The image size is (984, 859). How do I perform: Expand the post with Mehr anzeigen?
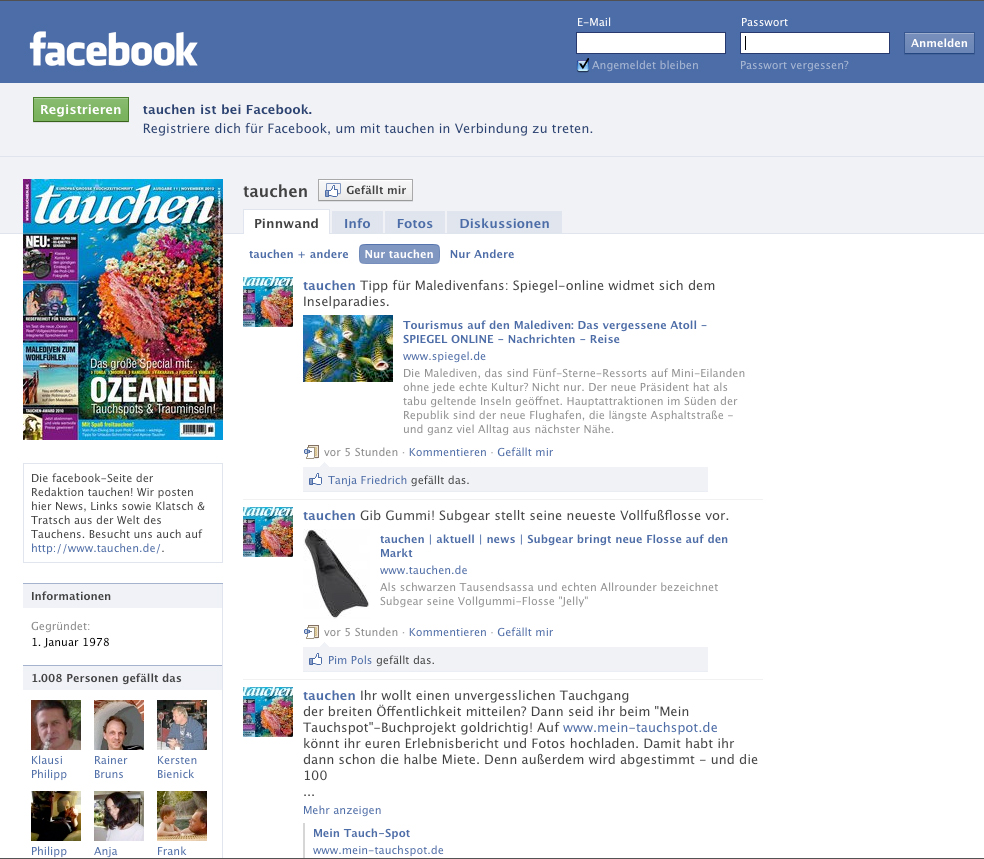pyautogui.click(x=342, y=810)
